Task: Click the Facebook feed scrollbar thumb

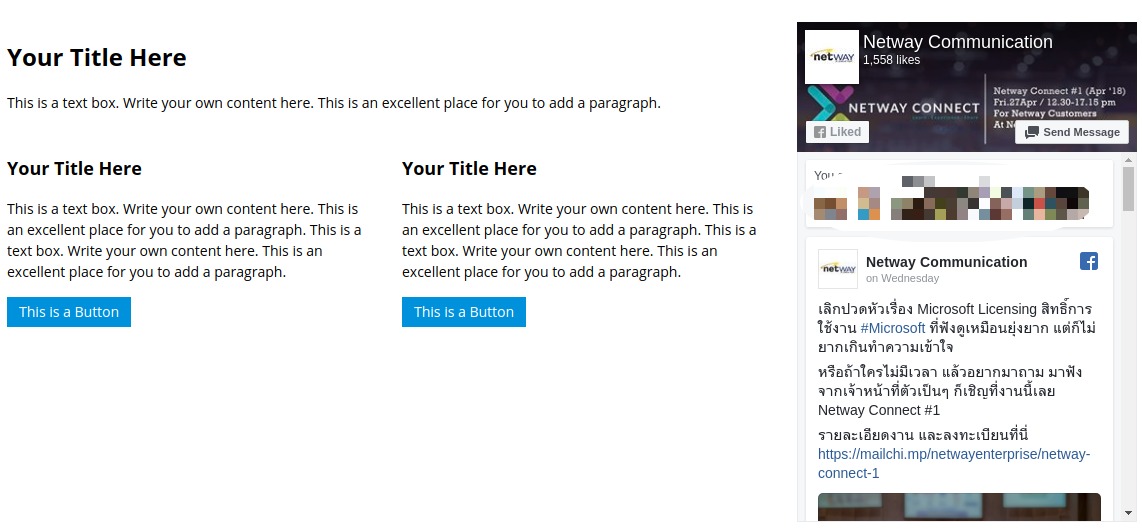Action: pos(1129,190)
